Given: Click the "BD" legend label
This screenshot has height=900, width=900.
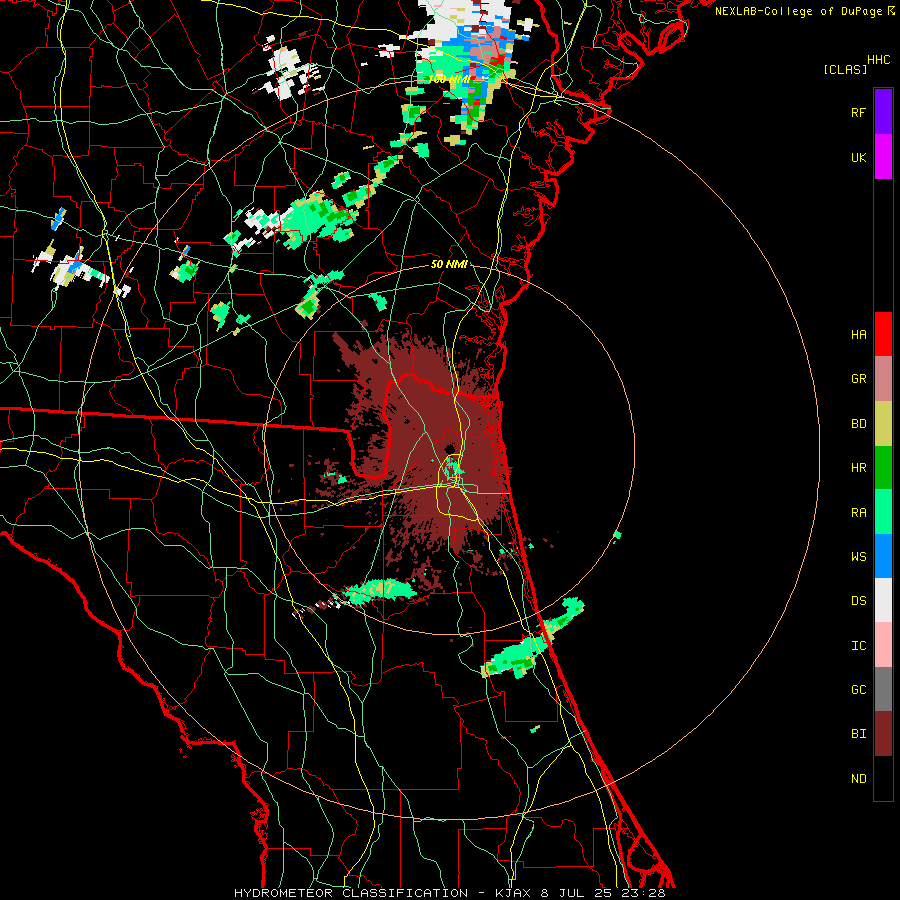Looking at the screenshot, I should pos(858,424).
